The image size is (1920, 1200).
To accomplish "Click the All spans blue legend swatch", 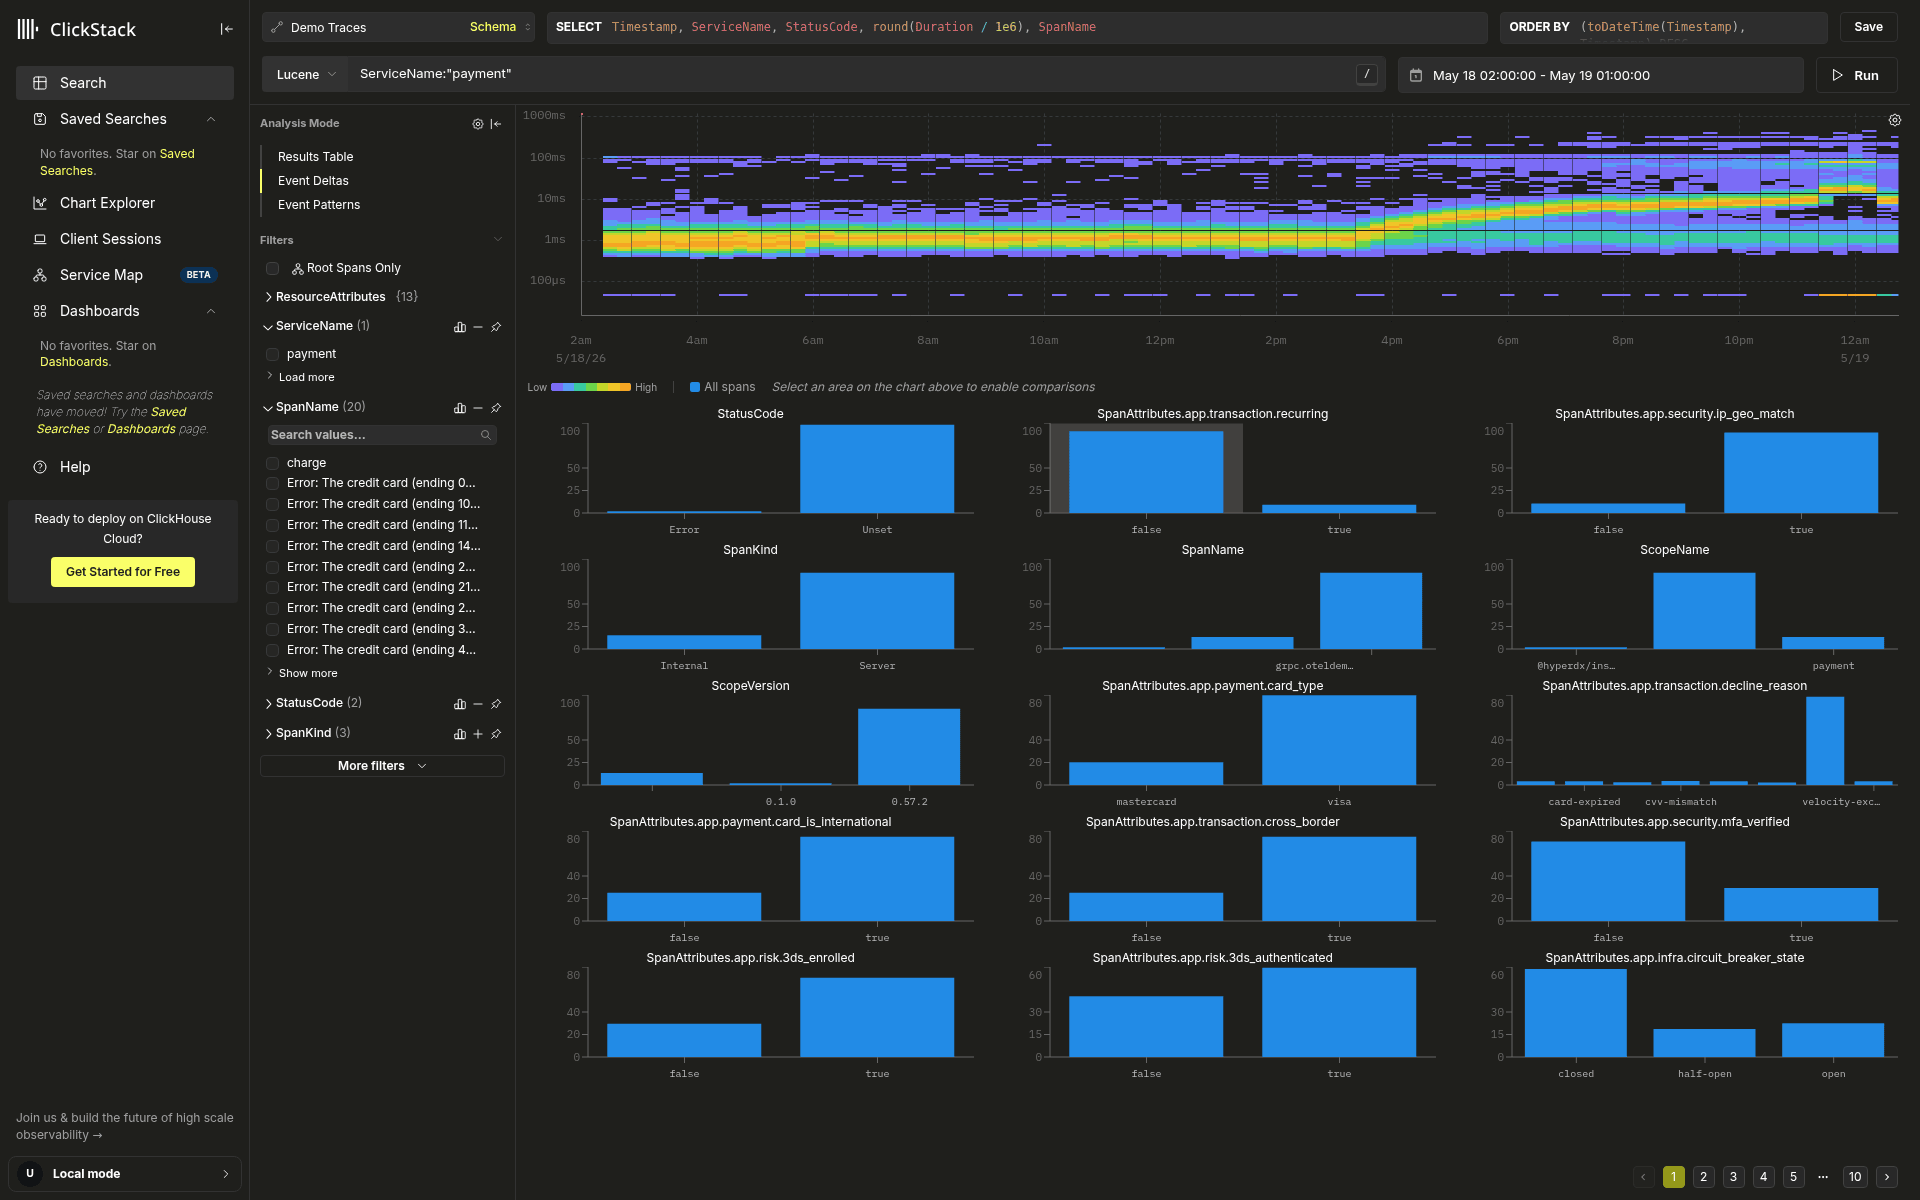I will point(695,387).
